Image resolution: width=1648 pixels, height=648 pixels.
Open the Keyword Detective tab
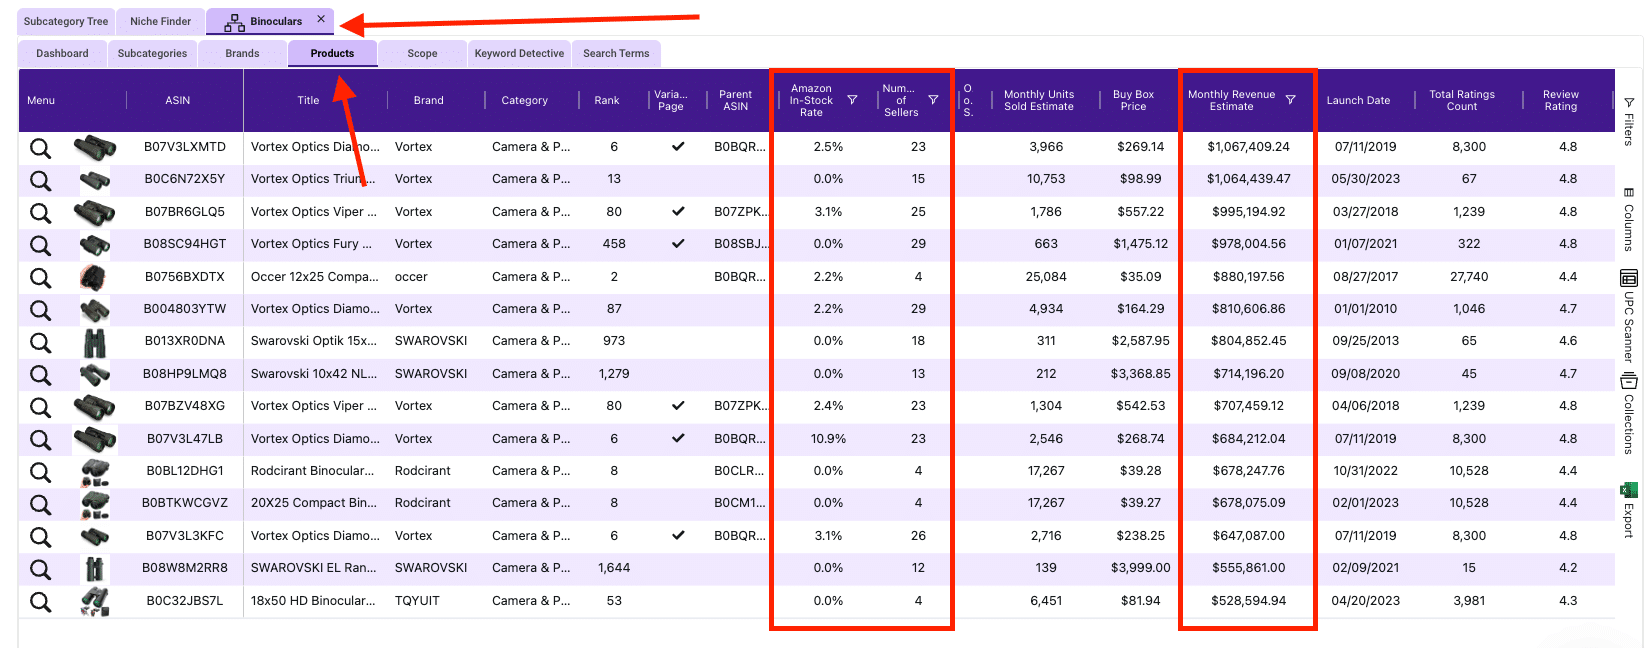(519, 54)
